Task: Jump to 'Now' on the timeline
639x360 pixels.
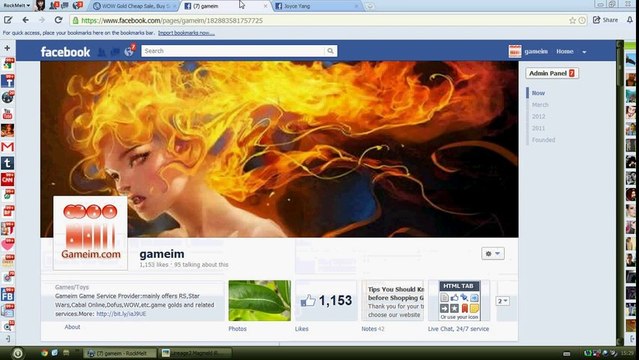Action: (x=538, y=93)
